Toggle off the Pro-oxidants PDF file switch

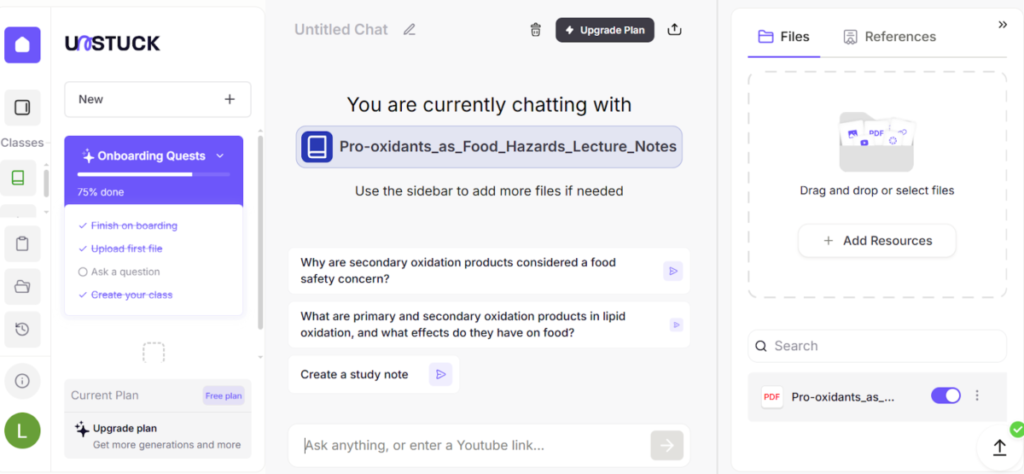(x=945, y=396)
